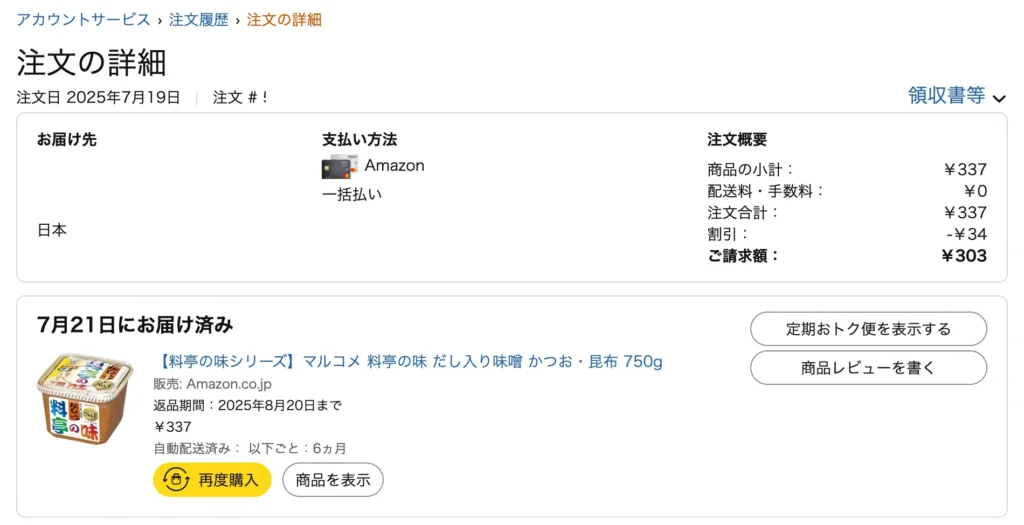The width and height of the screenshot is (1024, 525).
Task: Click the 割引 -¥34 discount amount
Action: [x=966, y=234]
